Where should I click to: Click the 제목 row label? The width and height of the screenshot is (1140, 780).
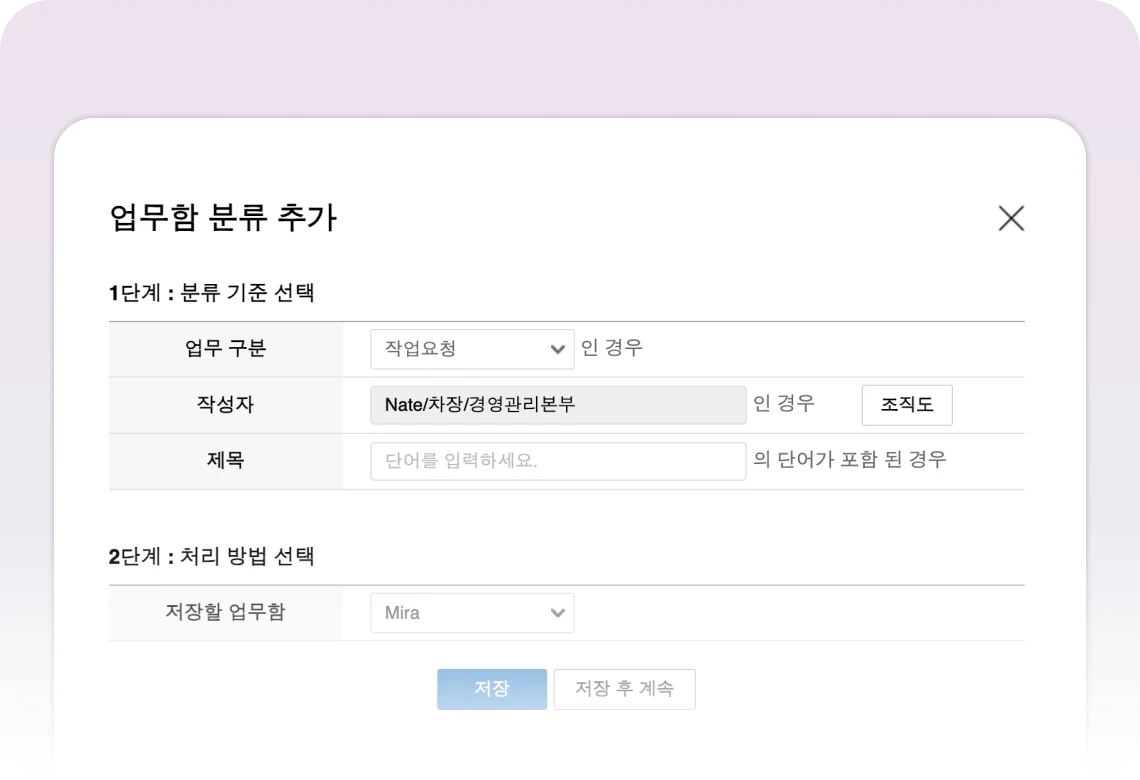pos(226,461)
